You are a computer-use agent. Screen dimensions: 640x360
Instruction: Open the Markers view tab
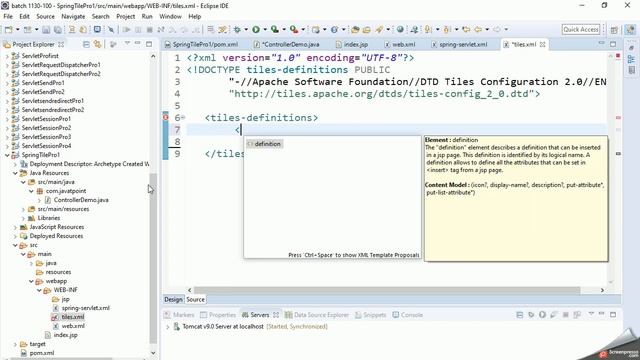(179, 315)
